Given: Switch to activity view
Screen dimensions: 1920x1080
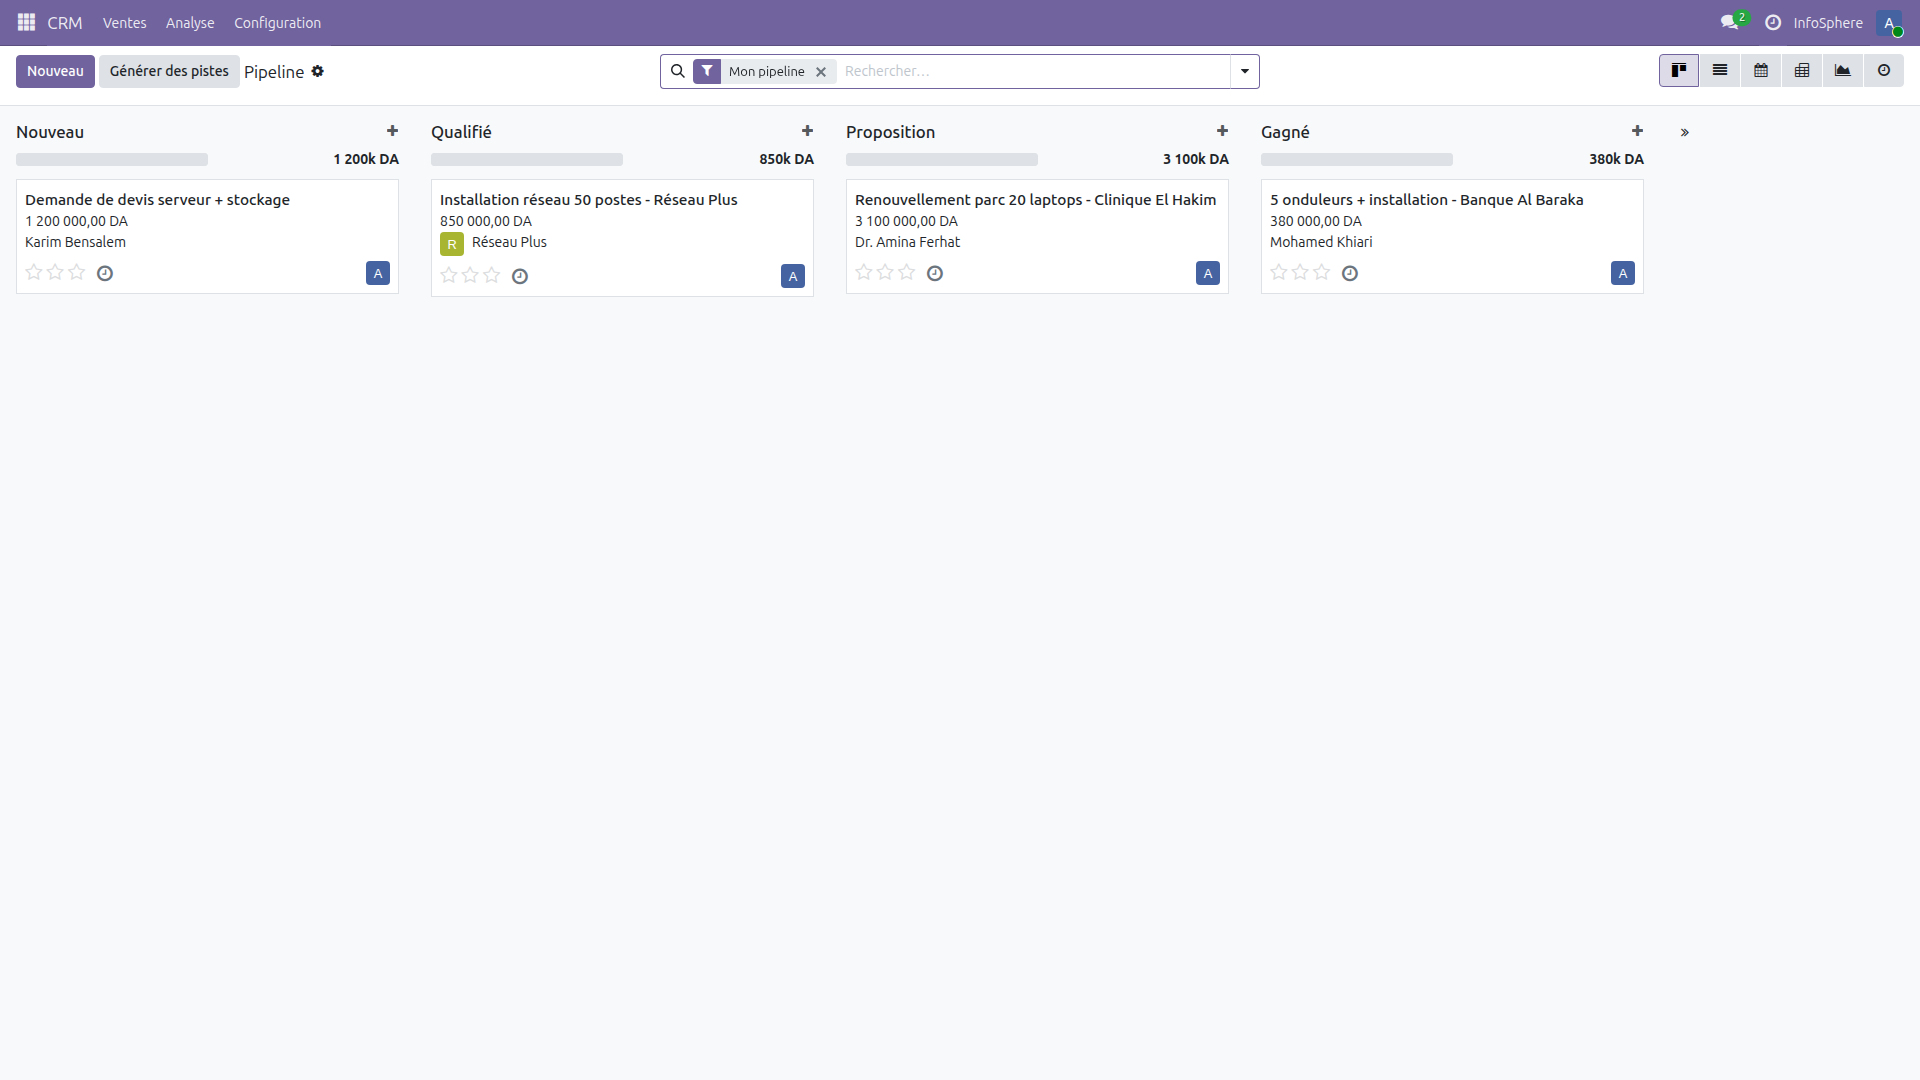Looking at the screenshot, I should tap(1884, 71).
